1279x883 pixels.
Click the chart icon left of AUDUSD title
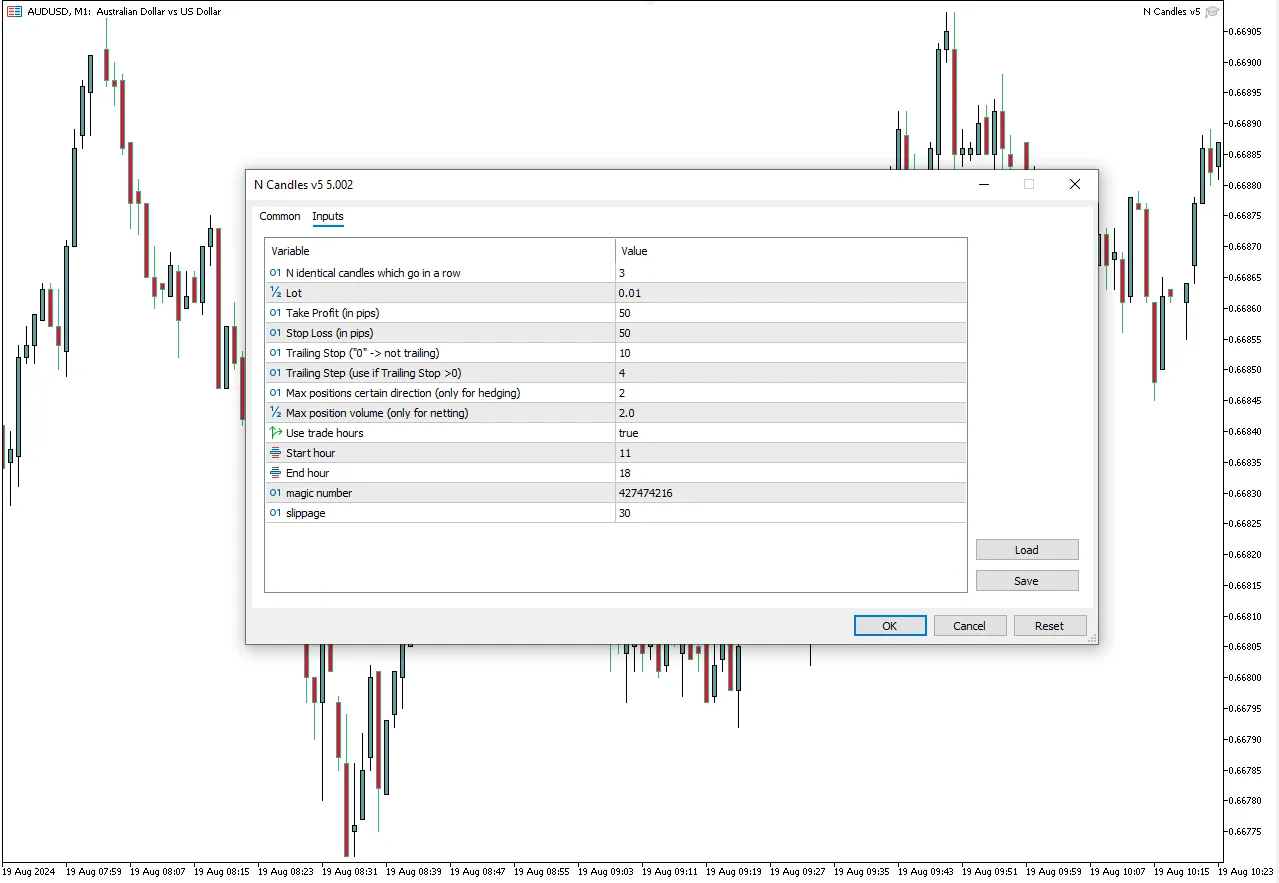pyautogui.click(x=14, y=12)
